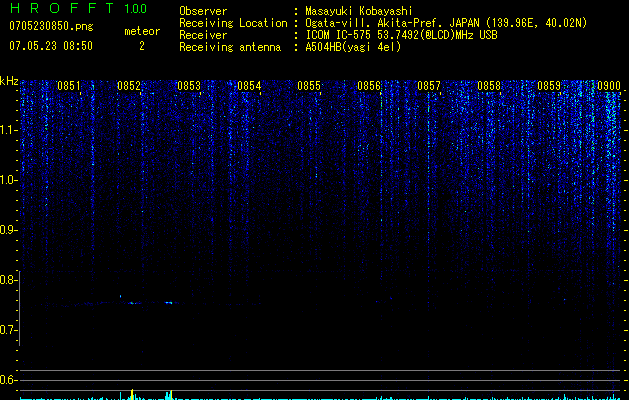Image resolution: width=629 pixels, height=400 pixels.
Task: Click the Receiving antenna label
Action: tap(230, 47)
